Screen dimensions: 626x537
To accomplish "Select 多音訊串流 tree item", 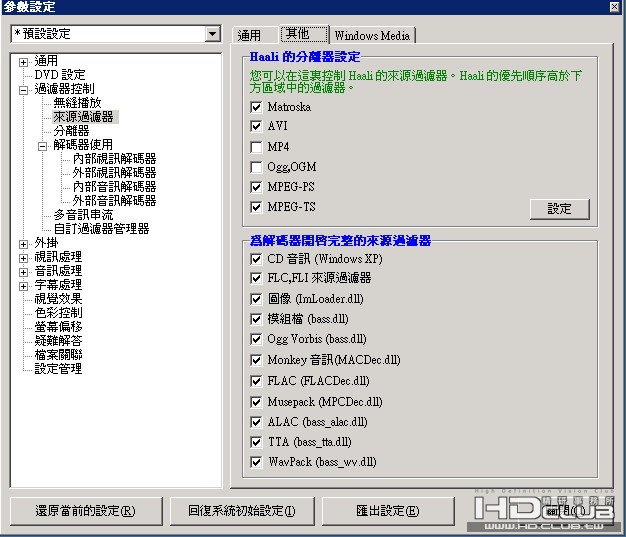I will [83, 215].
